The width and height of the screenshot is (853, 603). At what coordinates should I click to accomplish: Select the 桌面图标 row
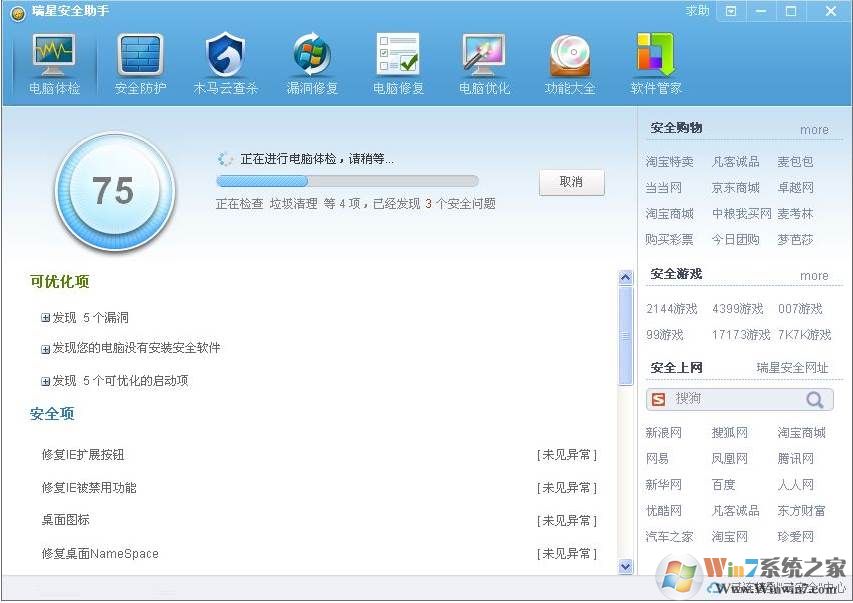click(319, 520)
